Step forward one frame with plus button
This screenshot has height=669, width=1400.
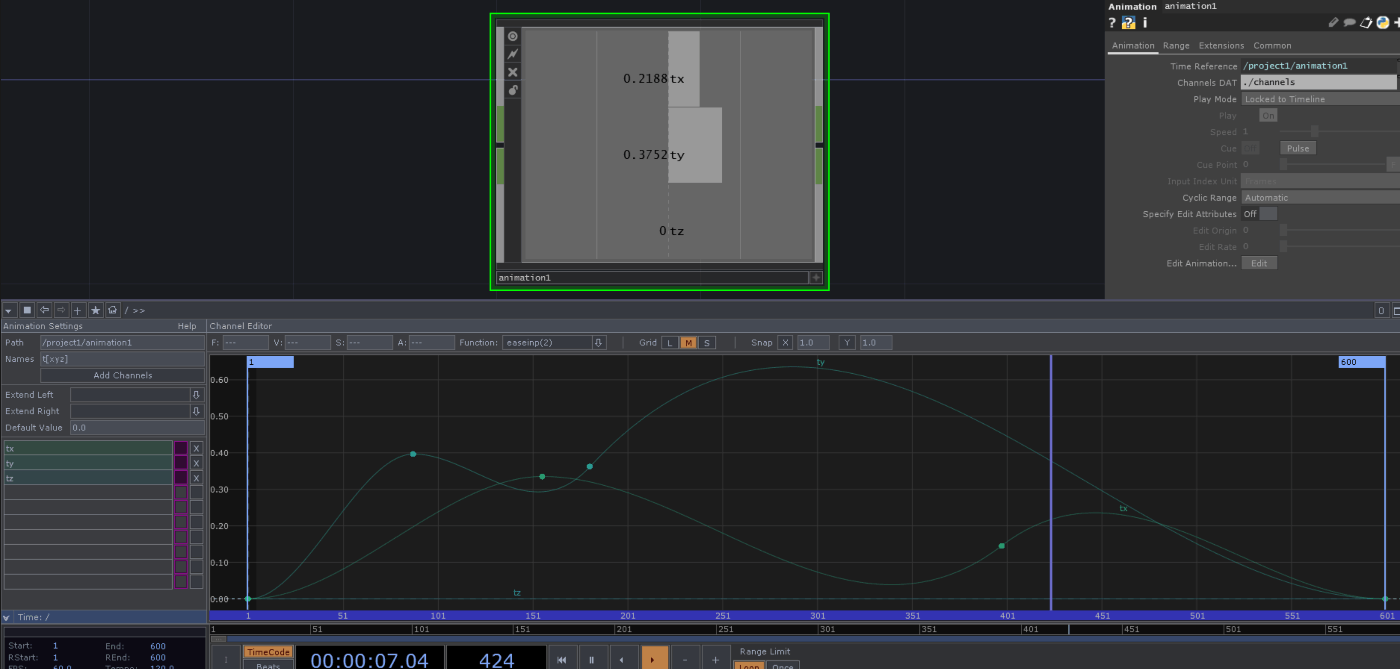click(x=716, y=660)
